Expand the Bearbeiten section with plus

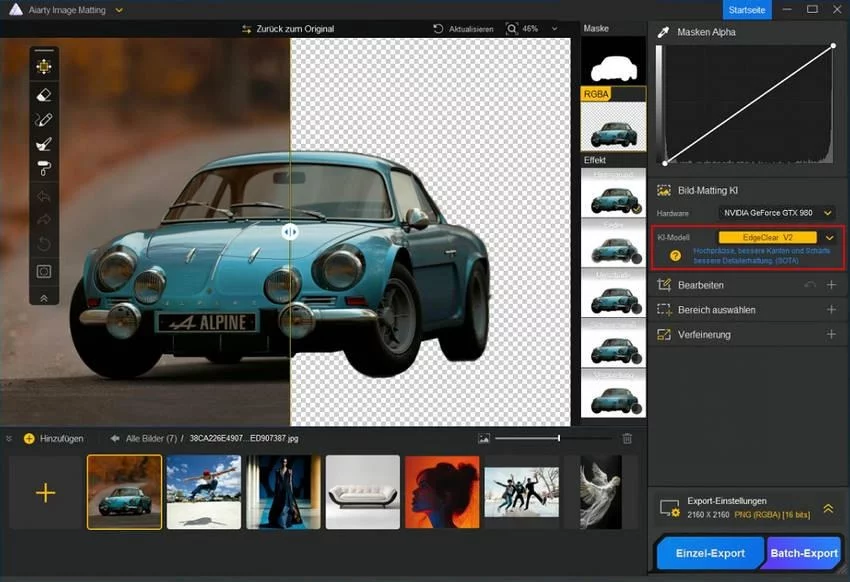click(831, 285)
